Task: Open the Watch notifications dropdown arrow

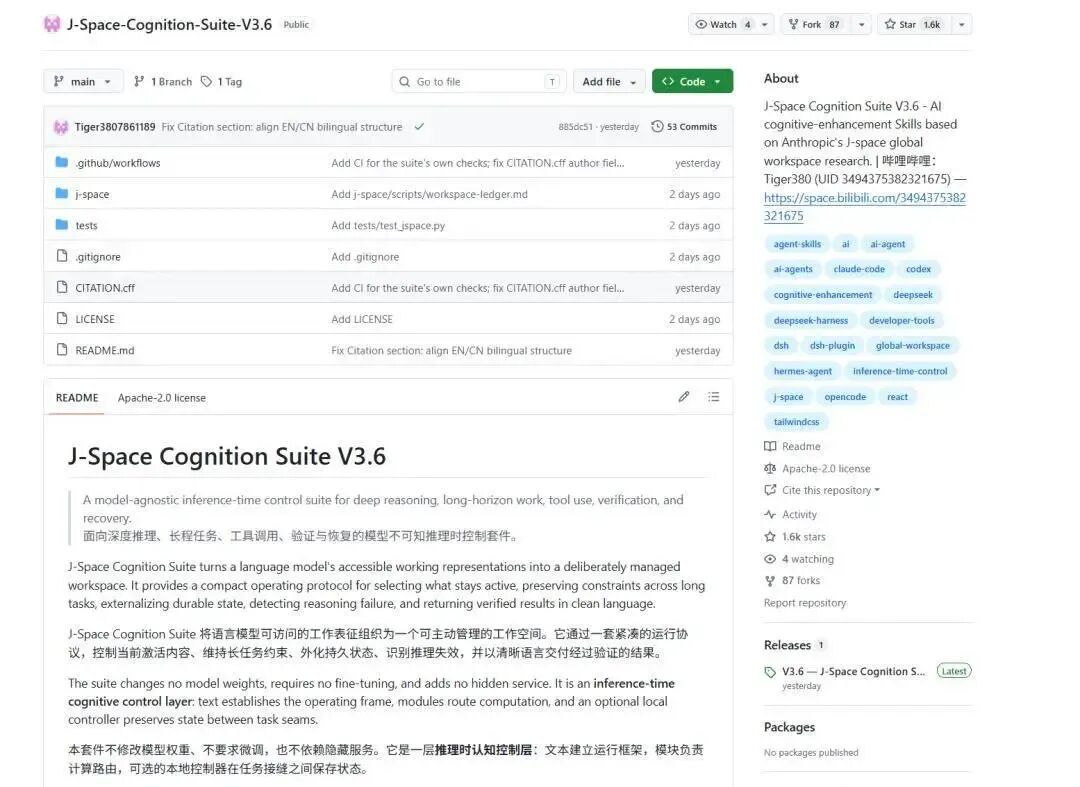Action: 765,24
